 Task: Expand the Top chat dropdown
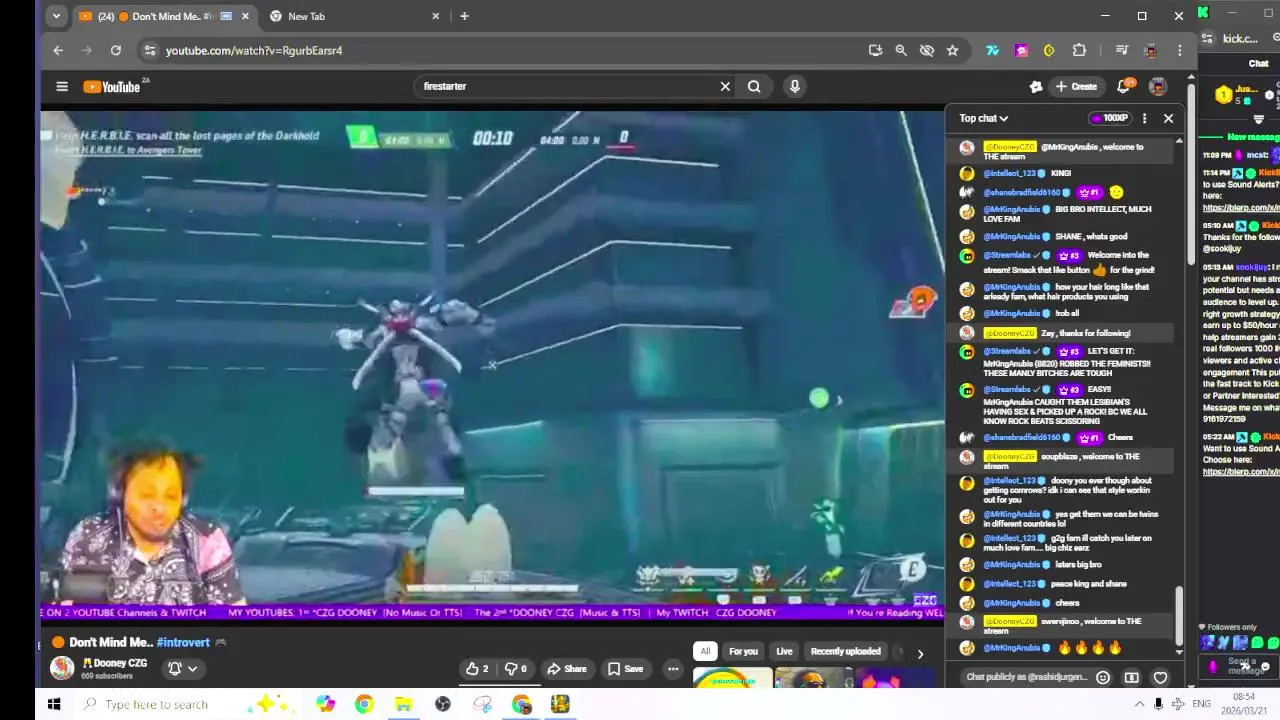pyautogui.click(x=984, y=118)
